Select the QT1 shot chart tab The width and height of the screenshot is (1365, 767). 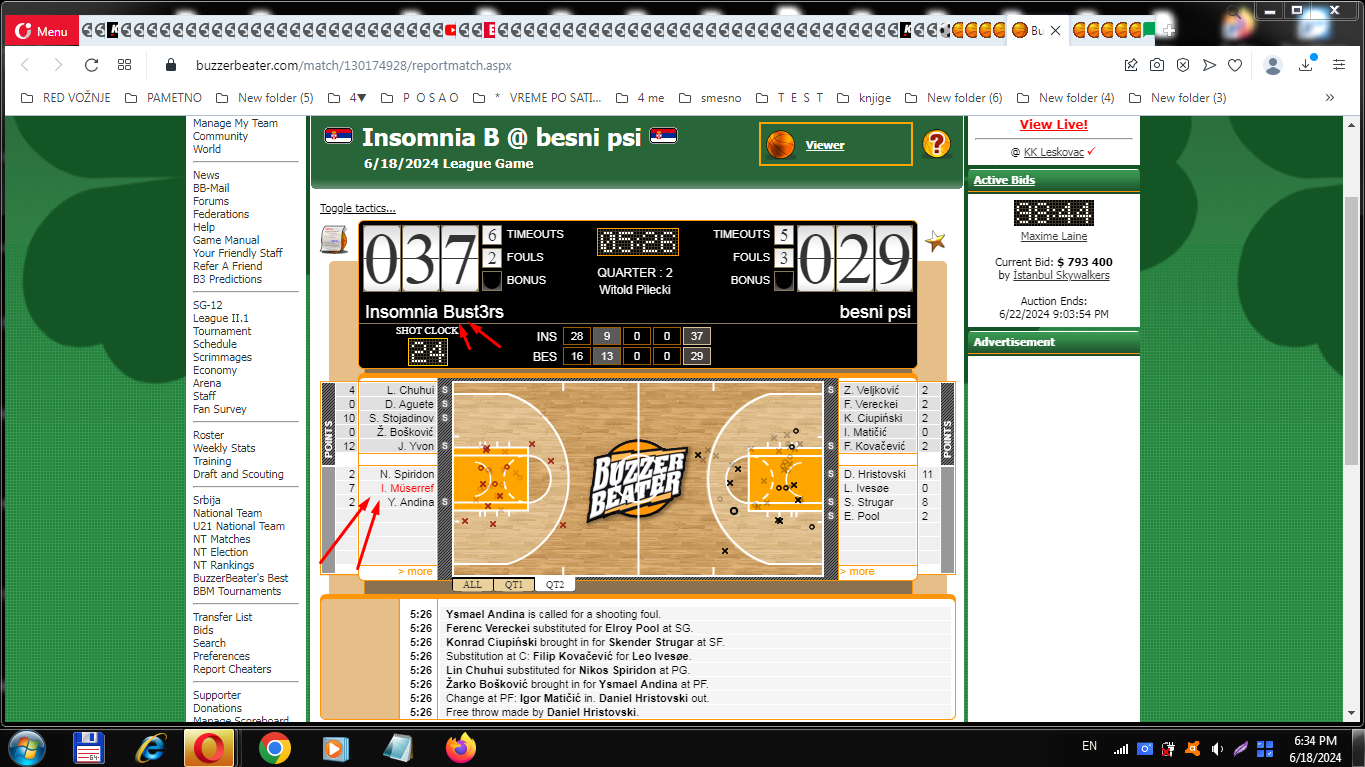[513, 585]
